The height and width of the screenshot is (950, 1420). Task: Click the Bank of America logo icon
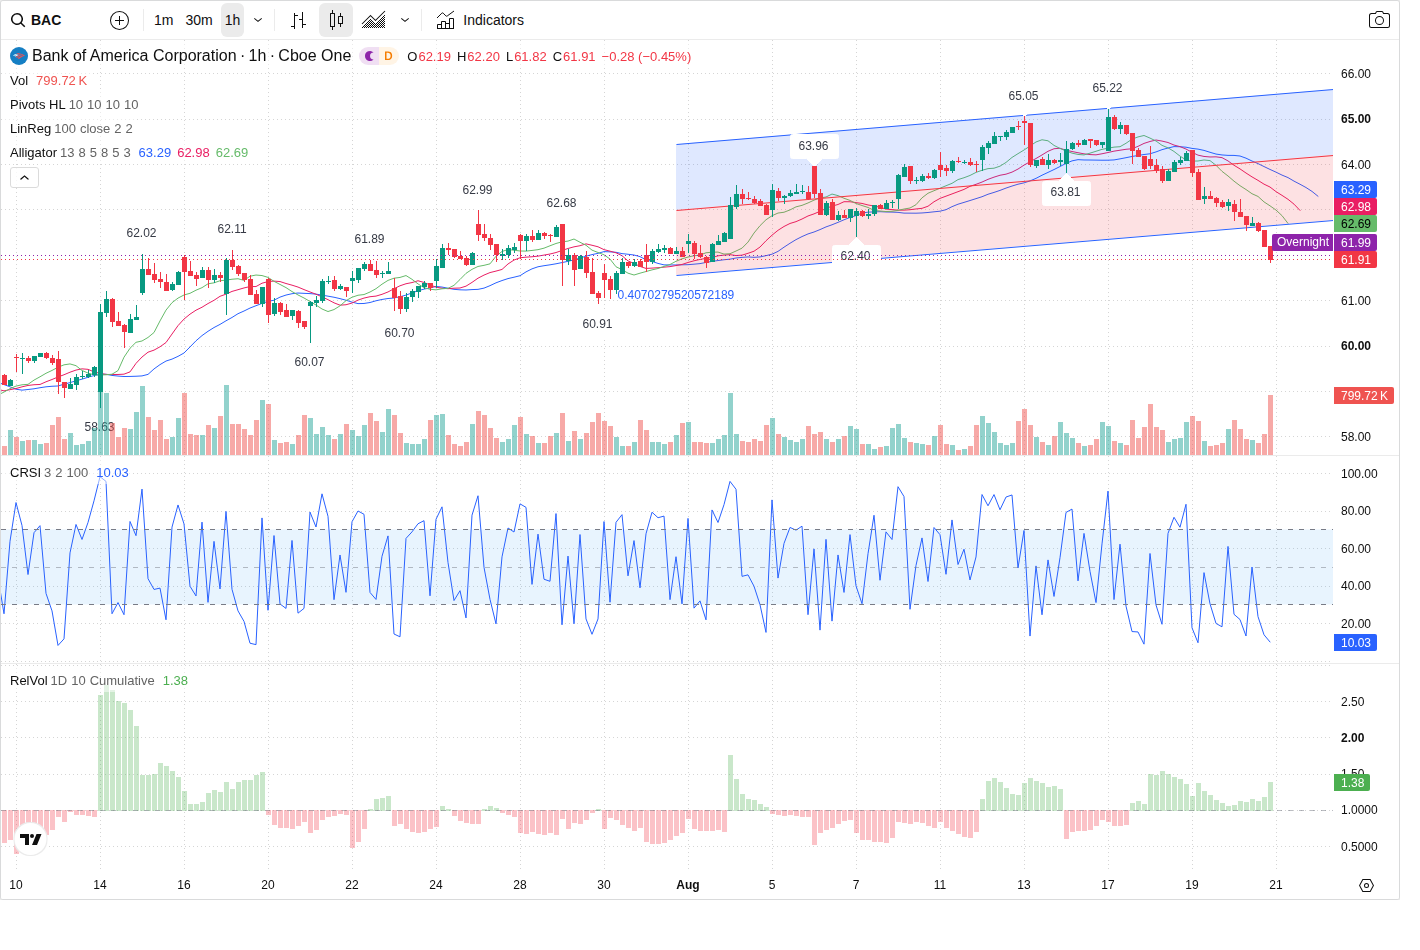(x=19, y=56)
